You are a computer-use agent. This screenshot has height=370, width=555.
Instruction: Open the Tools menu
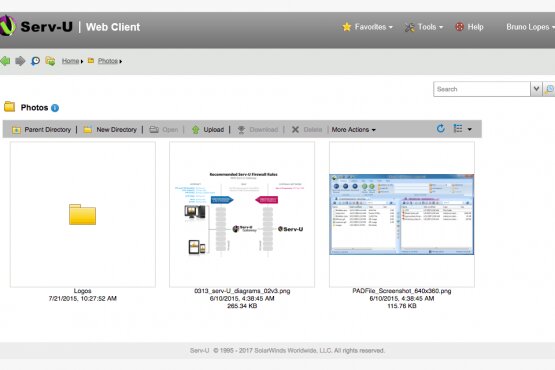424,27
